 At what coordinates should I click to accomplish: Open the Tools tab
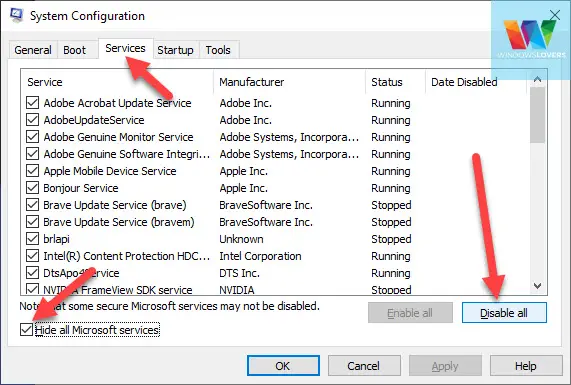(x=218, y=50)
